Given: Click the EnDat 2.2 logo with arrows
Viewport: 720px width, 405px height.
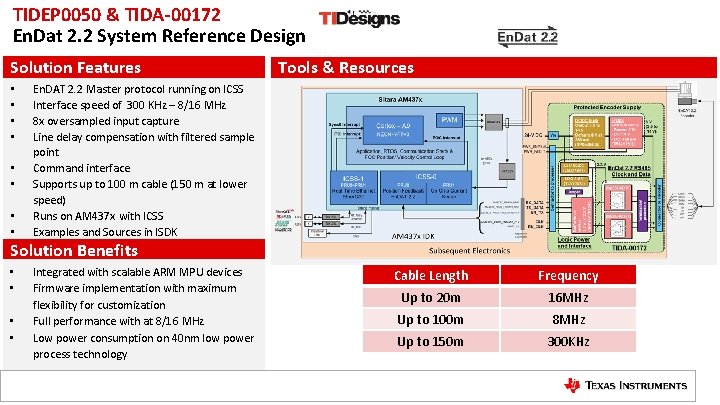Looking at the screenshot, I should click(528, 37).
